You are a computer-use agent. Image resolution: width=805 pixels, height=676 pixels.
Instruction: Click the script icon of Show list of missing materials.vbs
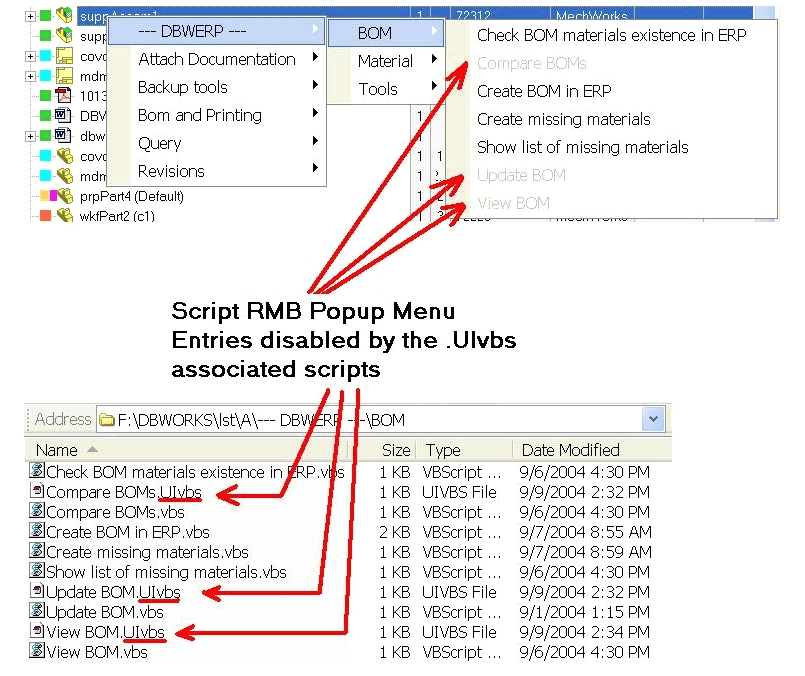click(x=37, y=570)
